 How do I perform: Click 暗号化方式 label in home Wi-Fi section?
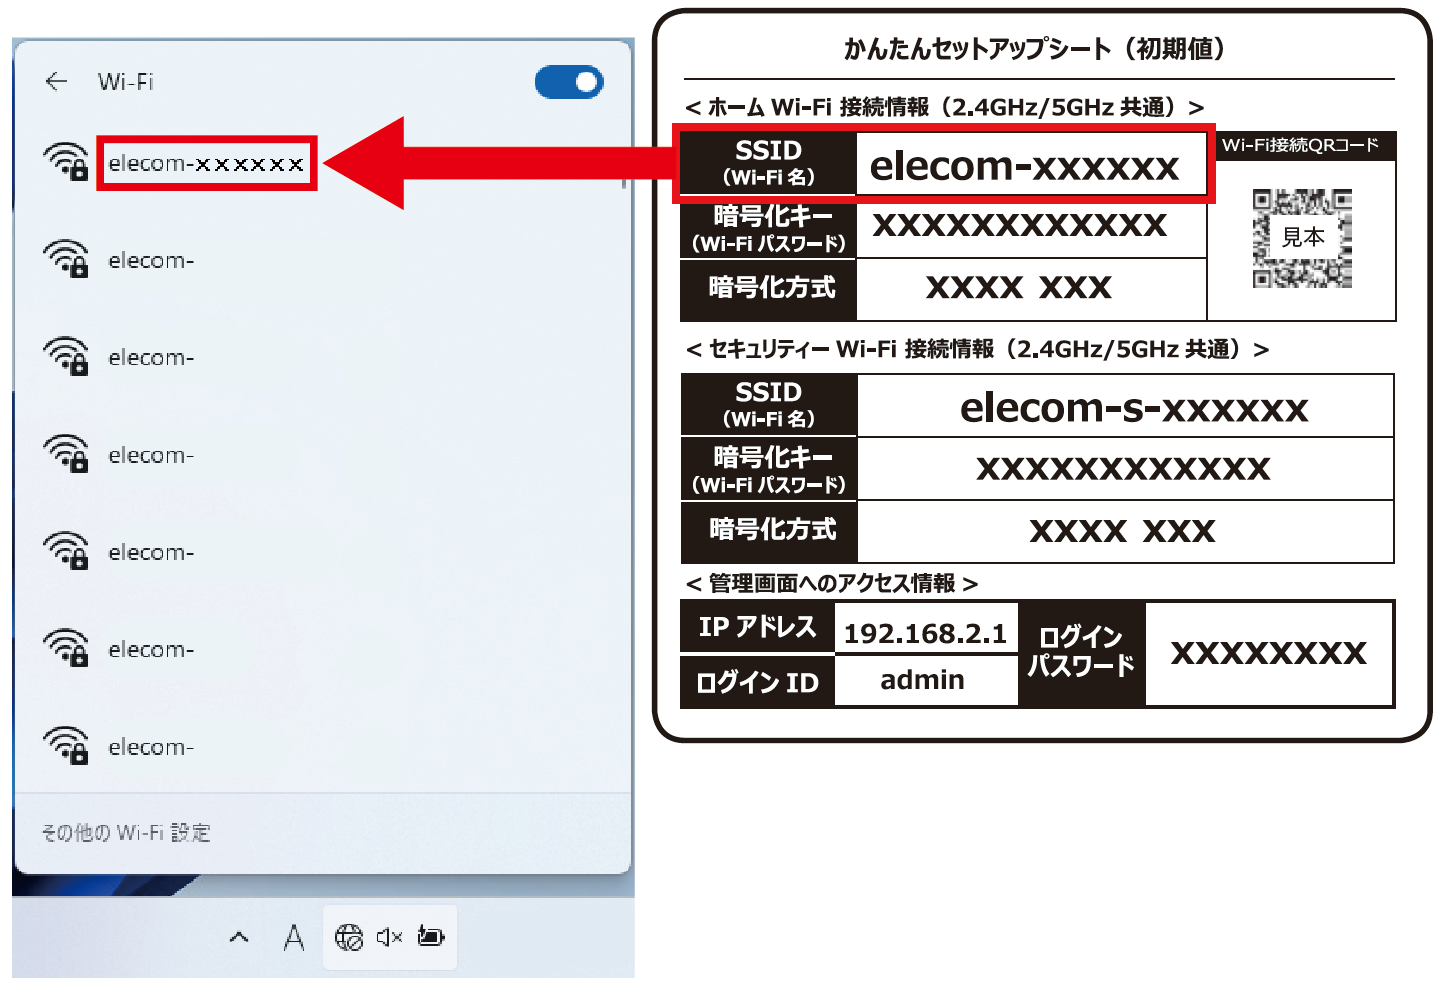point(768,289)
